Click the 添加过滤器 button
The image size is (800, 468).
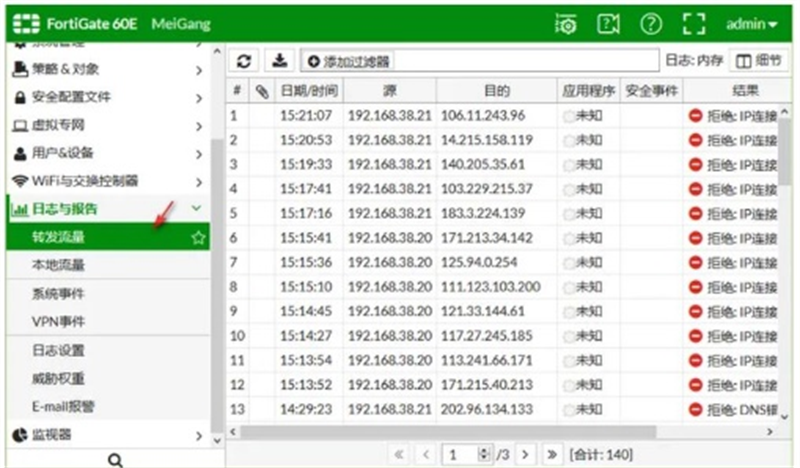(347, 62)
